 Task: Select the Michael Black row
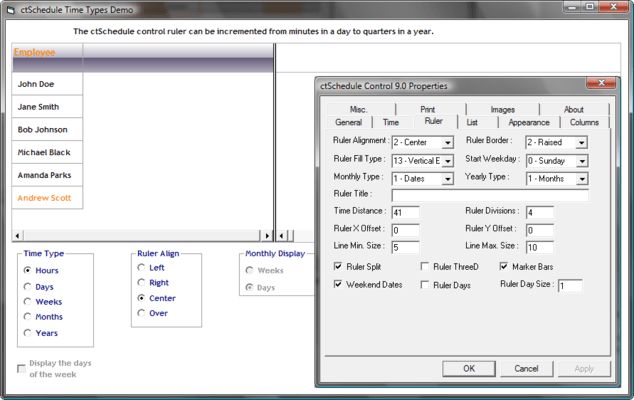tap(47, 152)
